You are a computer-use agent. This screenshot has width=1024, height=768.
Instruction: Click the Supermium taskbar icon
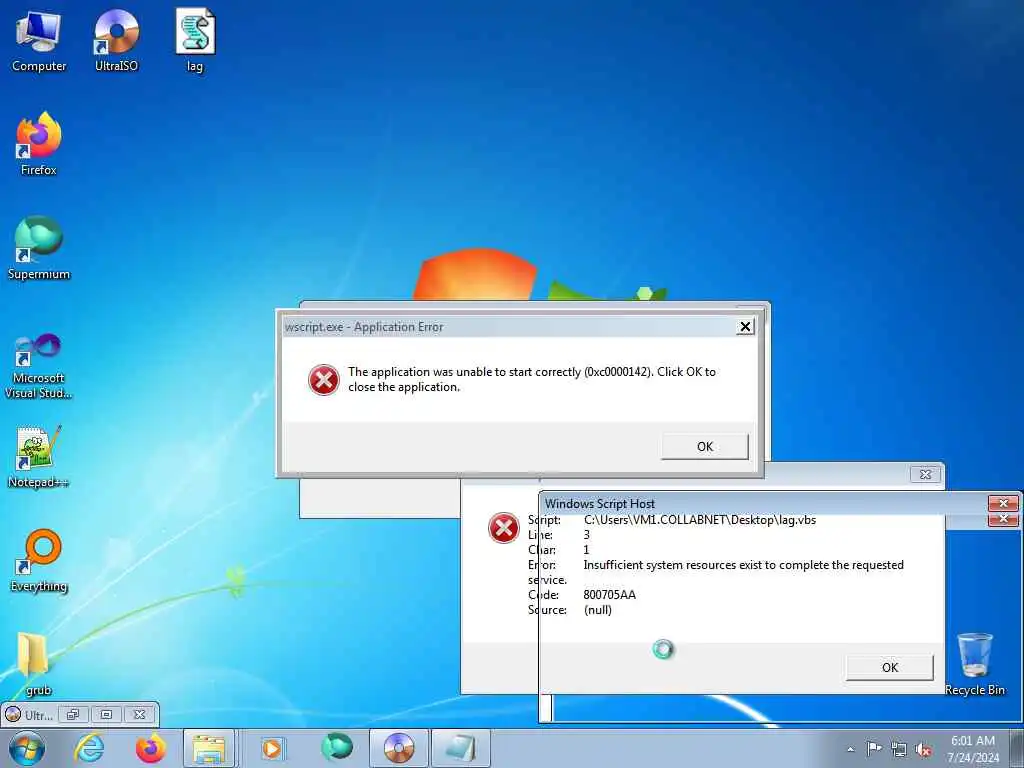point(336,748)
